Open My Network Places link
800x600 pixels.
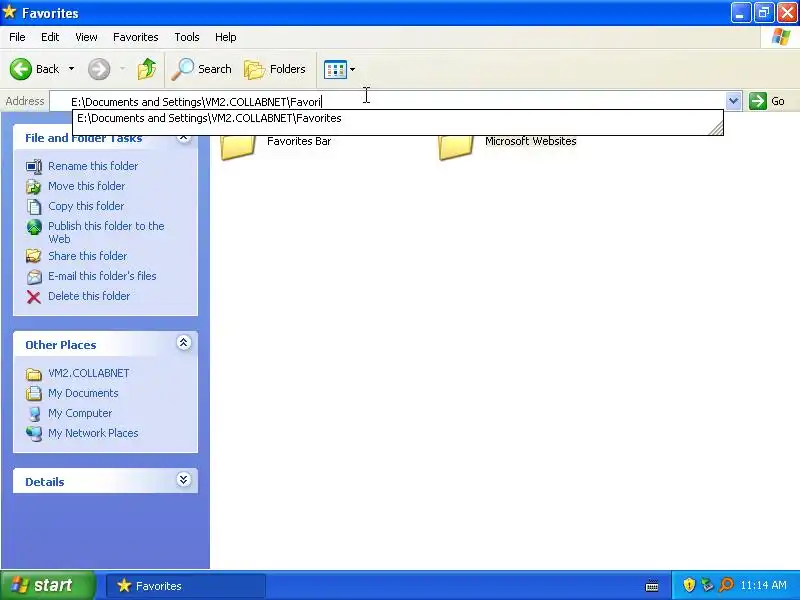(93, 433)
